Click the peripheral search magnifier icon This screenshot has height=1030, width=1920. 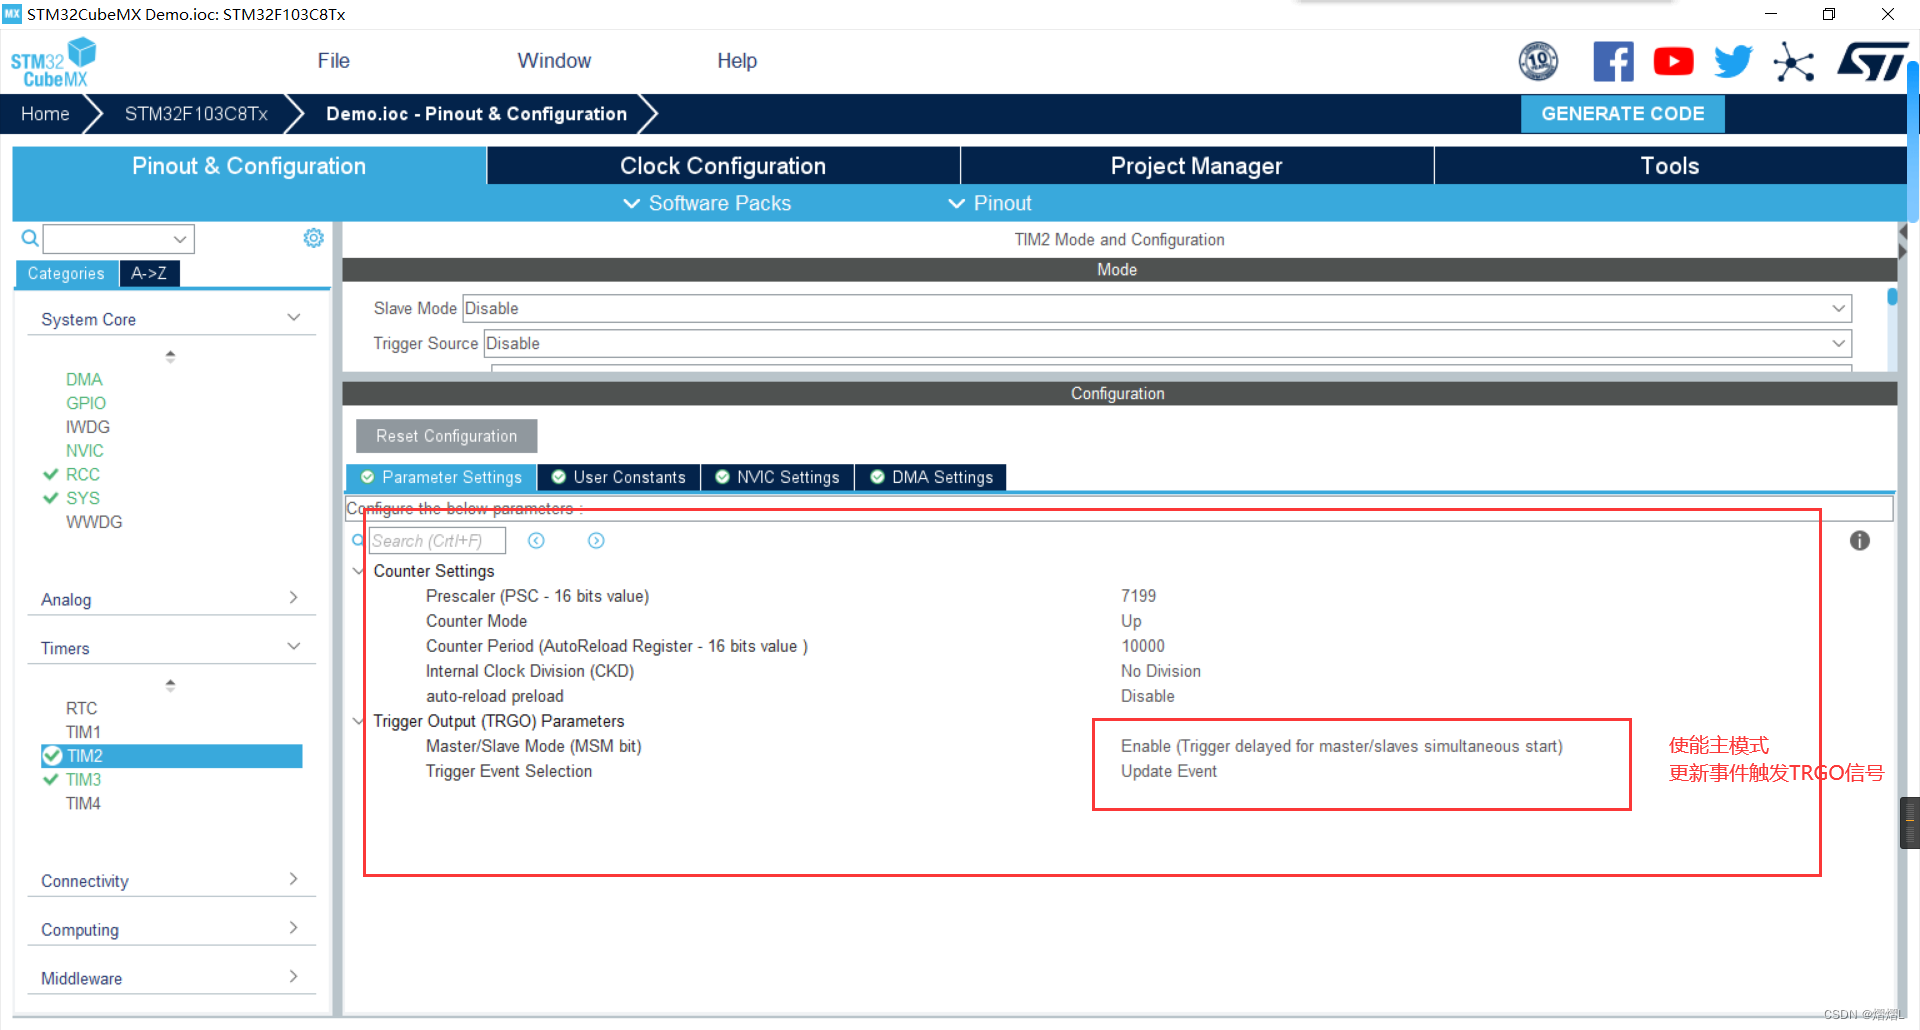30,238
